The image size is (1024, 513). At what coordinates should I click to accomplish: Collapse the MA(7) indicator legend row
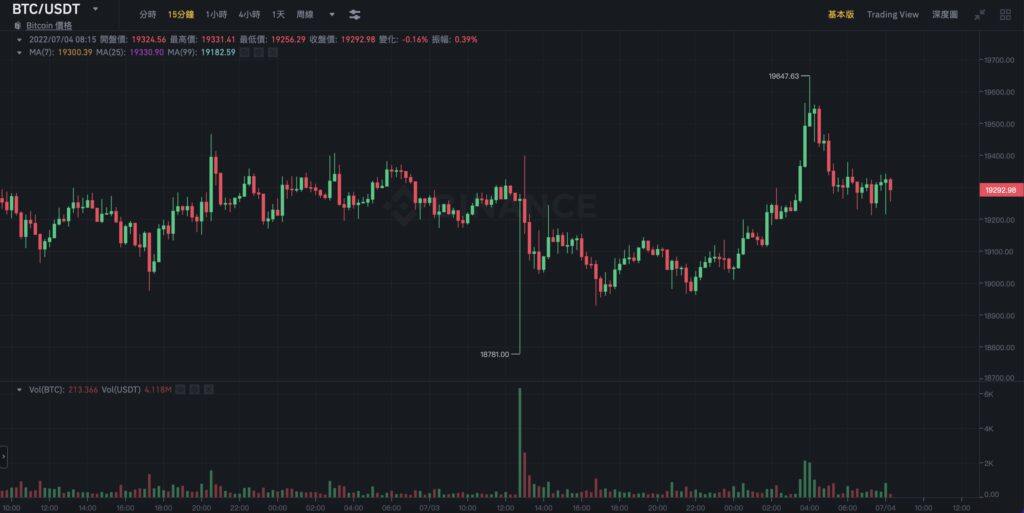[20, 52]
